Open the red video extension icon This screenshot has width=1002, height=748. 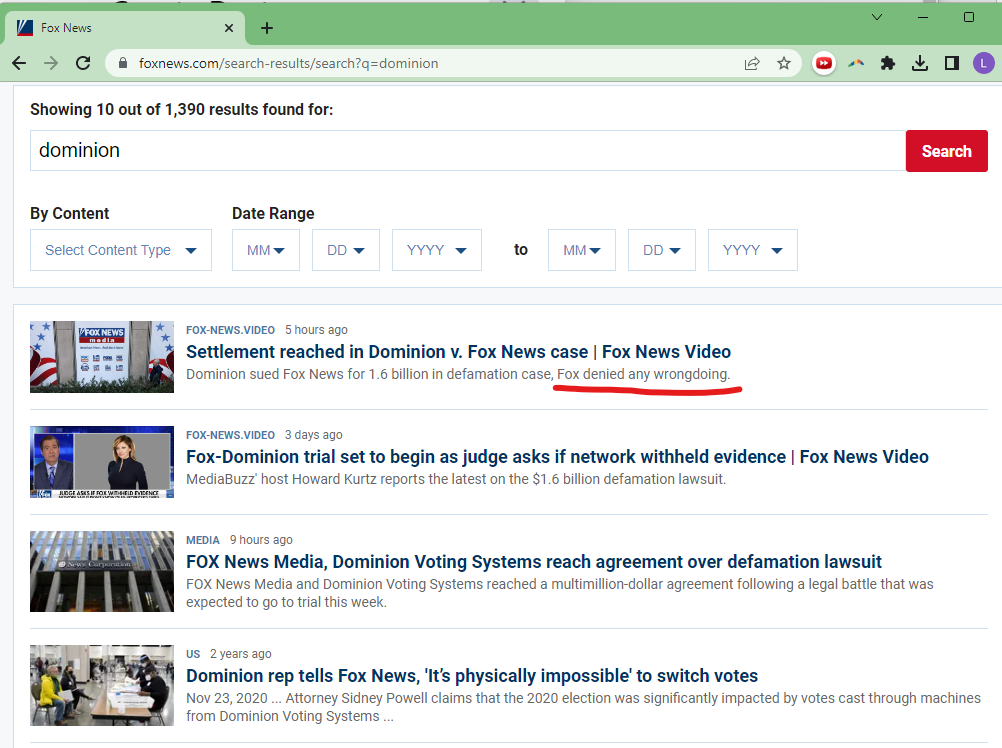[x=824, y=63]
